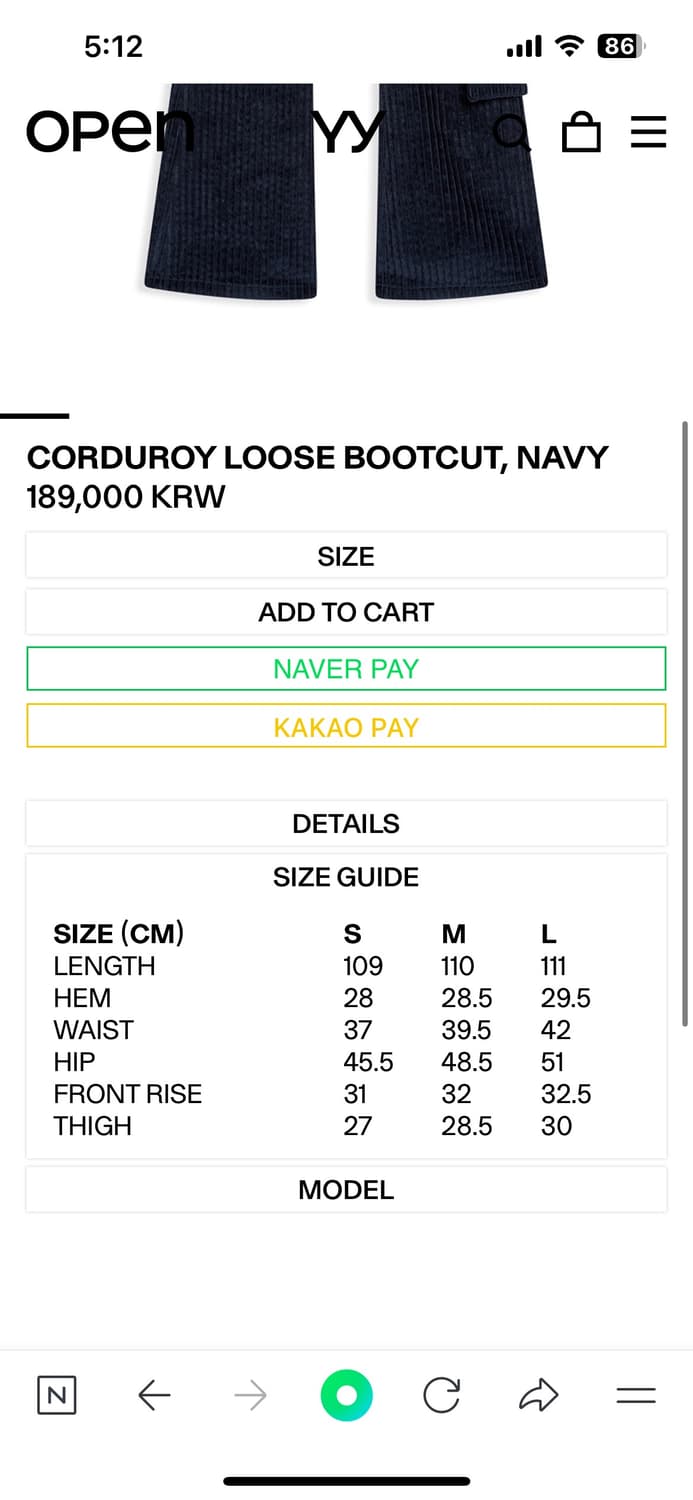Image resolution: width=693 pixels, height=1500 pixels.
Task: Open browser bottom menu lines icon
Action: click(635, 1395)
